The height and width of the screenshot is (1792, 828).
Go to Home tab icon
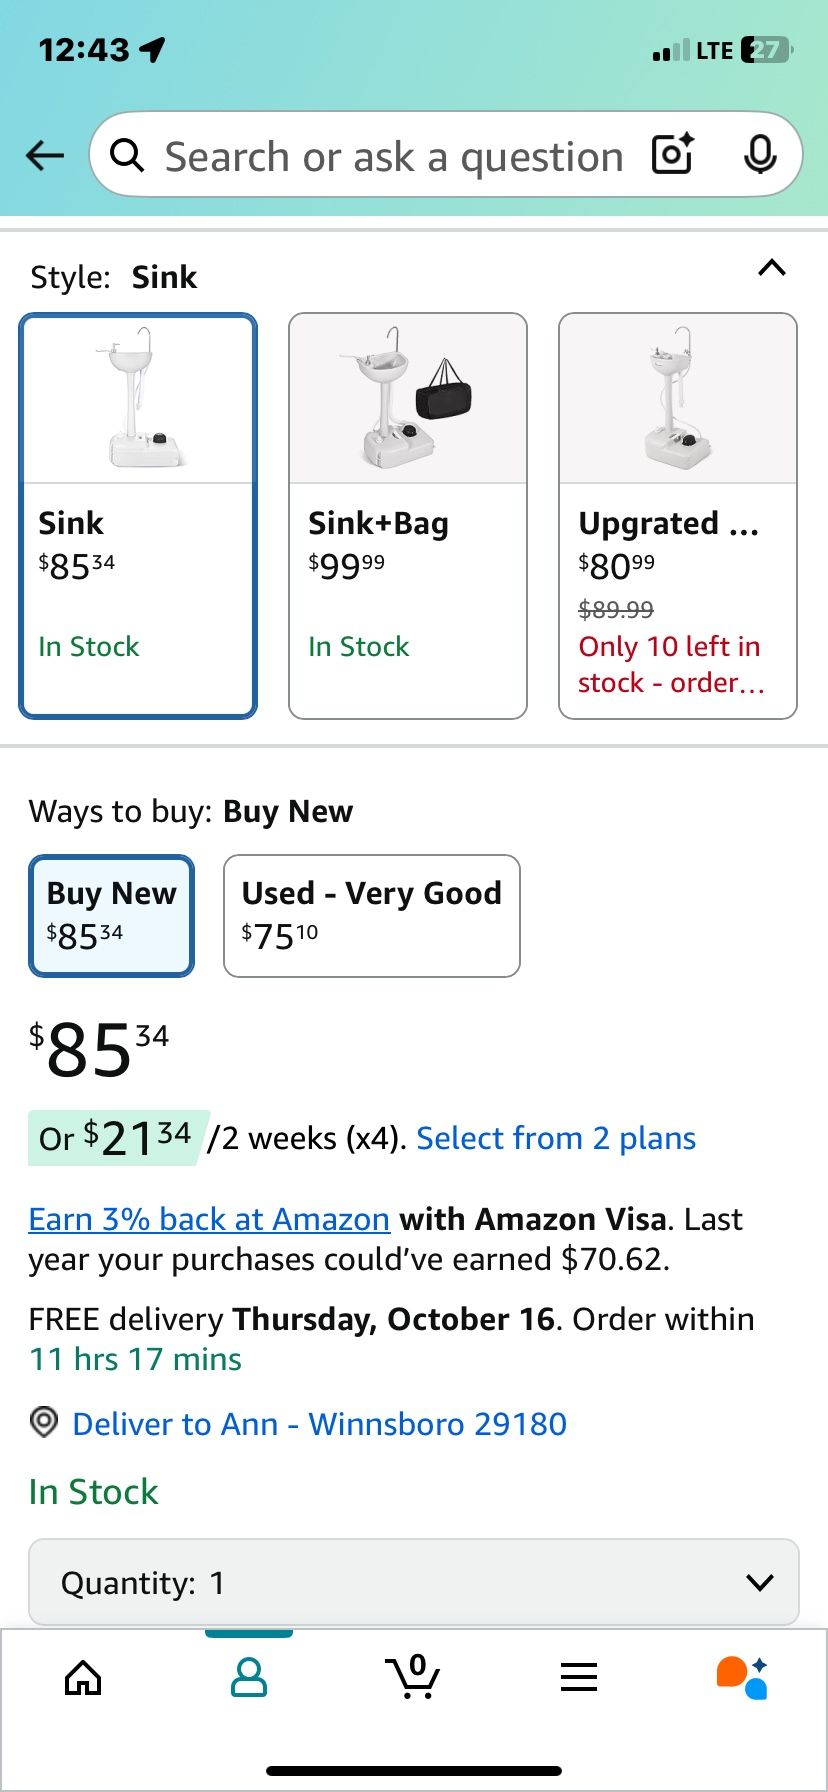point(83,1677)
